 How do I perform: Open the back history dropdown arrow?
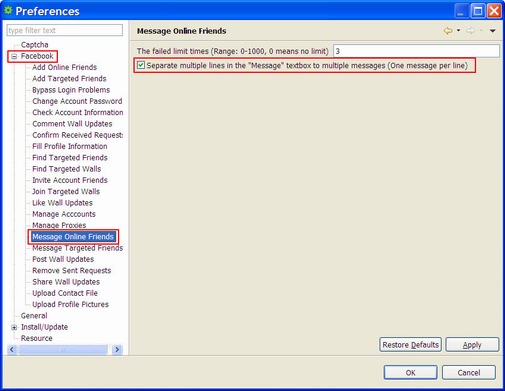pos(459,31)
